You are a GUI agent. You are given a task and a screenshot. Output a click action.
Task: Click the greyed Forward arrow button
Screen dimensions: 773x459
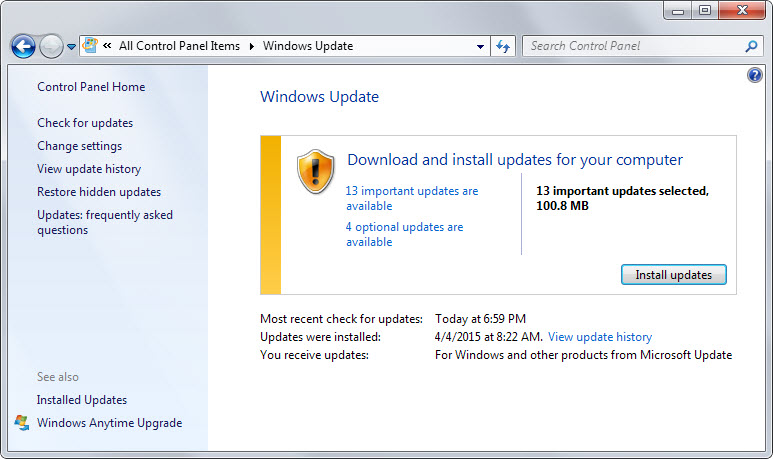click(51, 47)
